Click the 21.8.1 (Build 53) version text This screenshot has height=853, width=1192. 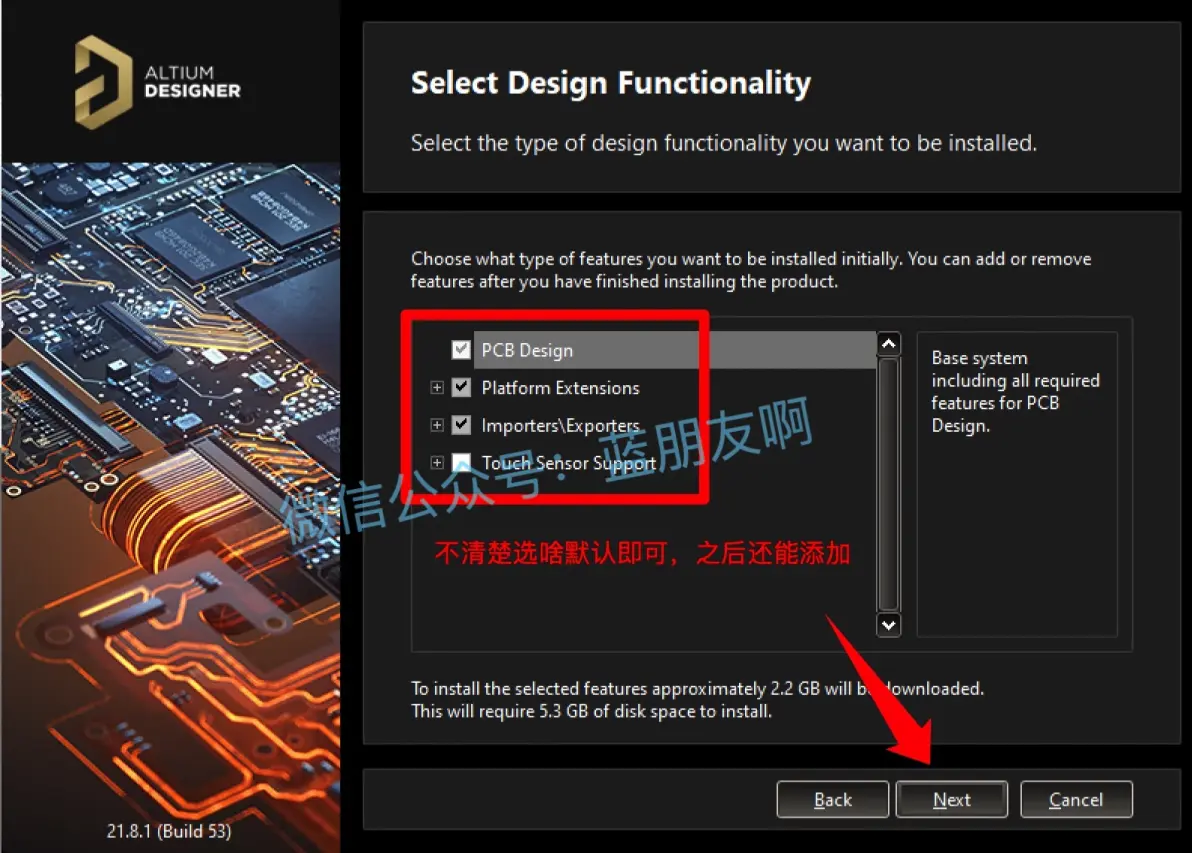coord(169,831)
